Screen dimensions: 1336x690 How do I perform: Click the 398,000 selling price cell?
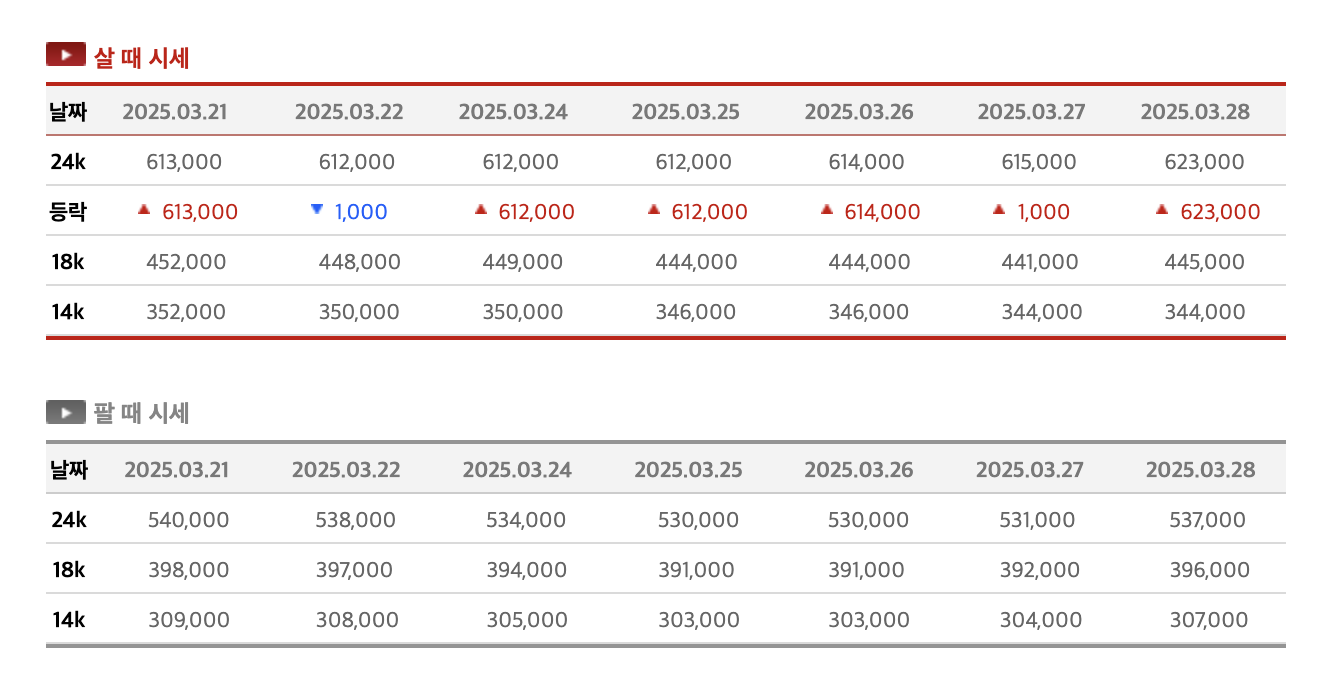pos(188,570)
